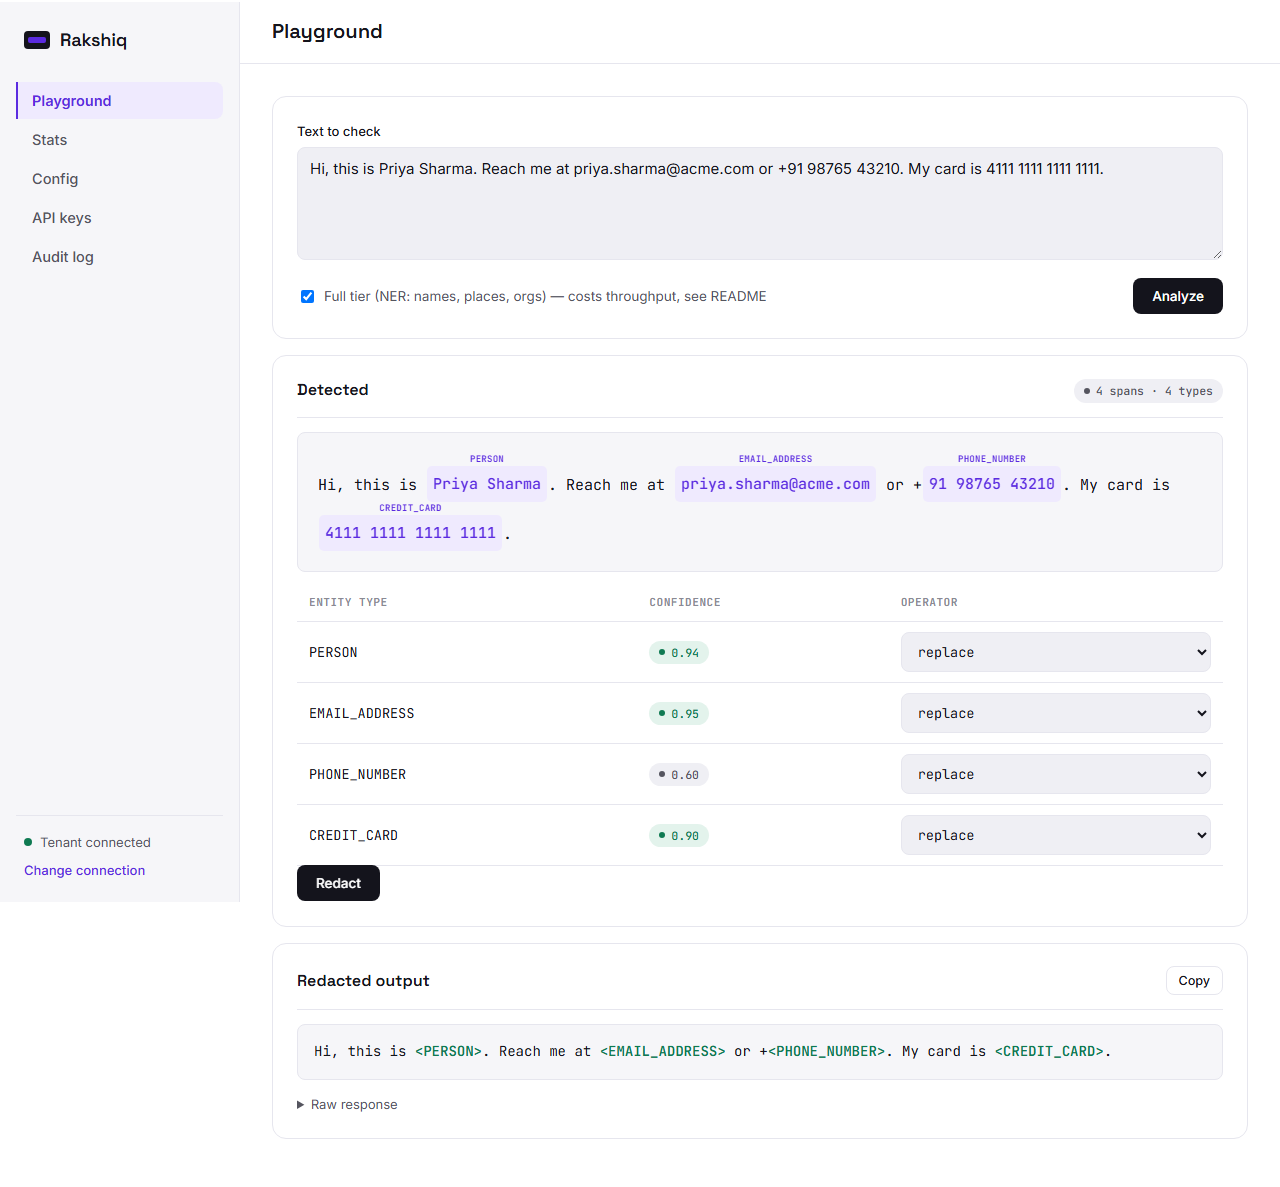The width and height of the screenshot is (1280, 1187).
Task: Open the PHONE_NUMBER operator dropdown
Action: tap(1055, 774)
